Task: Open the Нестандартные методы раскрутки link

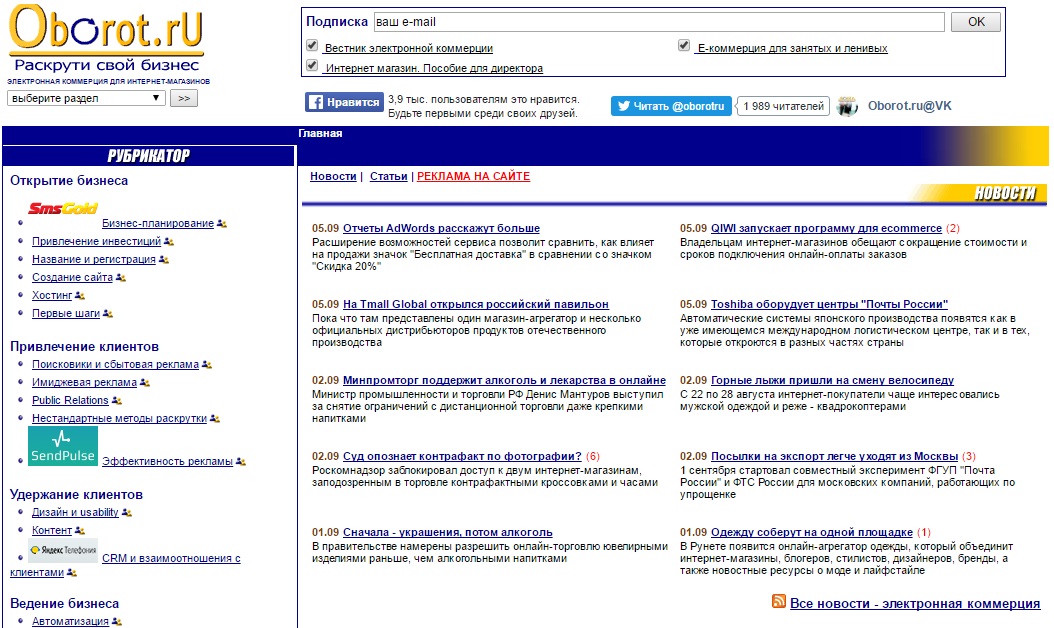Action: click(x=120, y=418)
